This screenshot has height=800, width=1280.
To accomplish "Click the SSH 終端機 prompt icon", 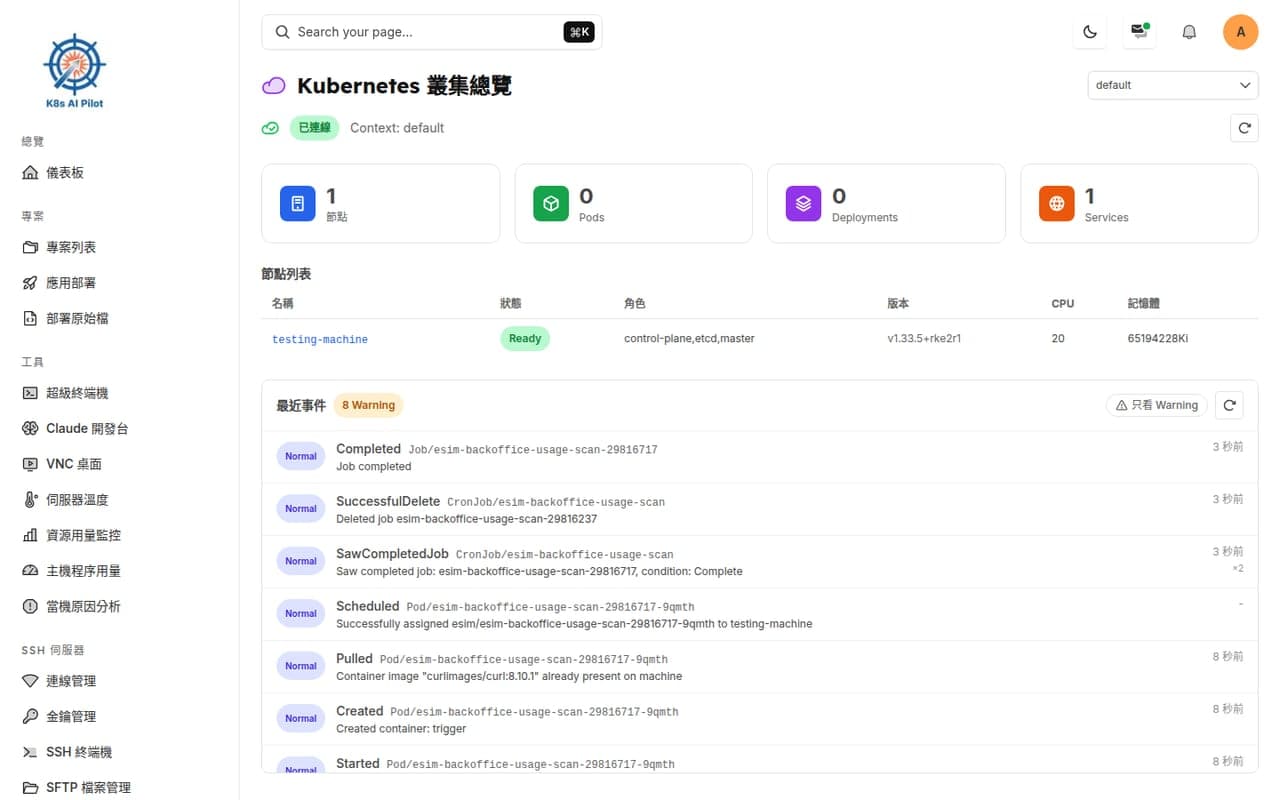I will [x=30, y=752].
